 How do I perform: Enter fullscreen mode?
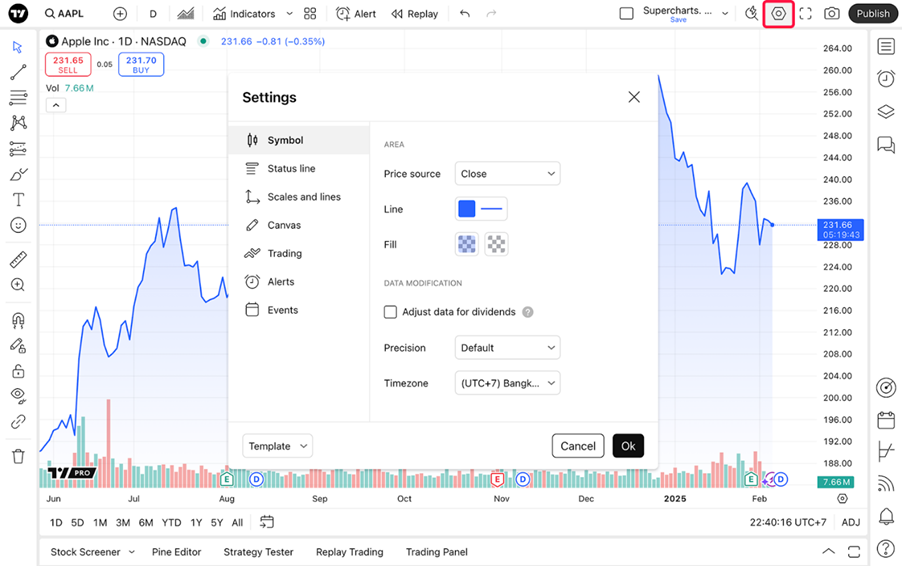click(805, 14)
